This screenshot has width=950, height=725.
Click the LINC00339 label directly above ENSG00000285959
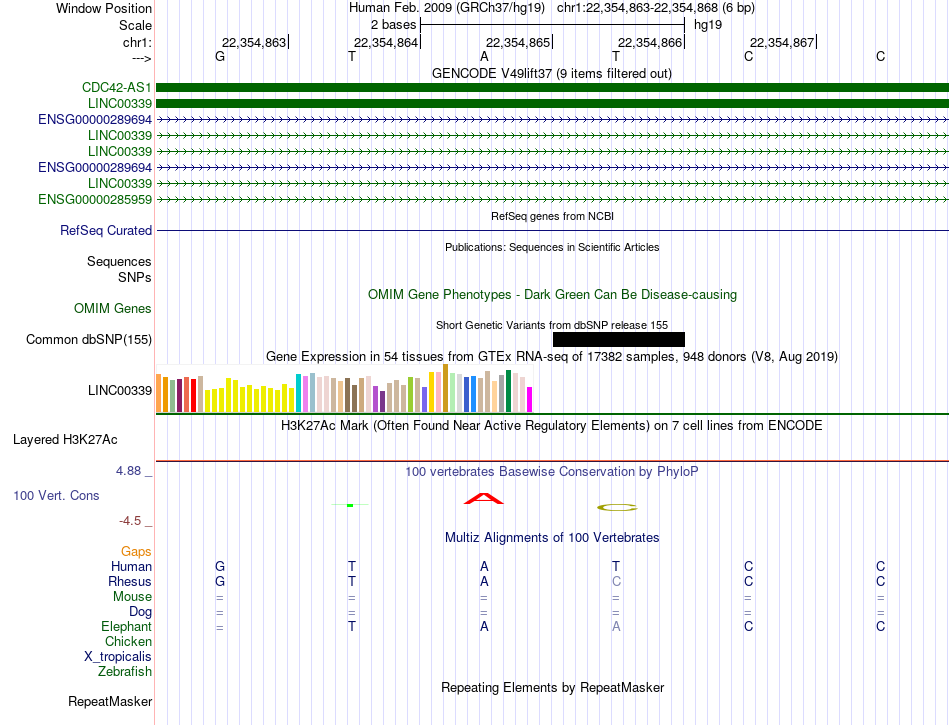[x=120, y=184]
